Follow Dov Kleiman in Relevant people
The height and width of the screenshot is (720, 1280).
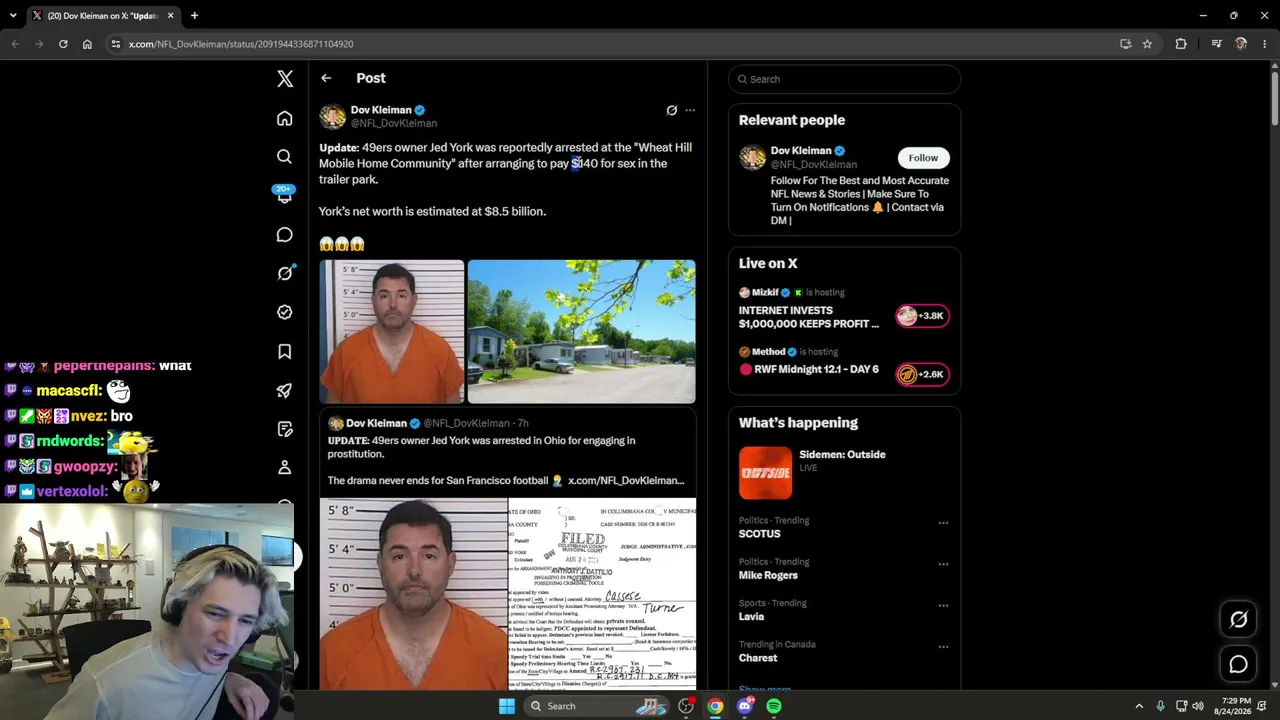click(923, 158)
